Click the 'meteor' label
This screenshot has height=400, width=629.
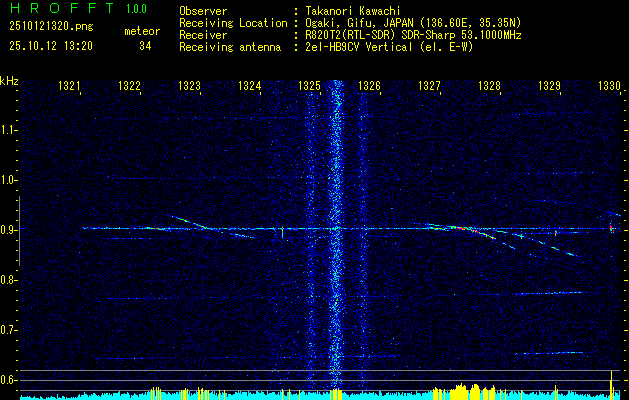point(142,31)
